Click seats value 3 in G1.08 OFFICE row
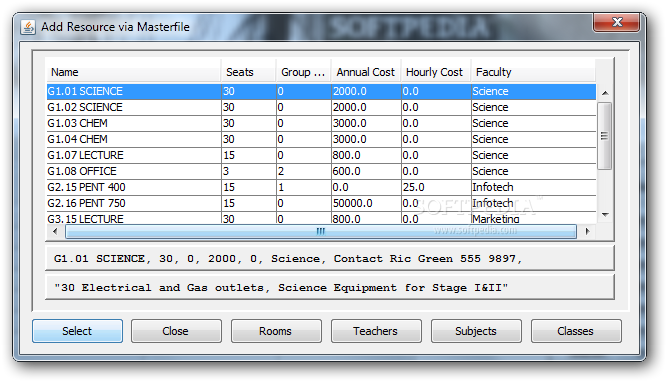The image size is (667, 382). click(248, 171)
